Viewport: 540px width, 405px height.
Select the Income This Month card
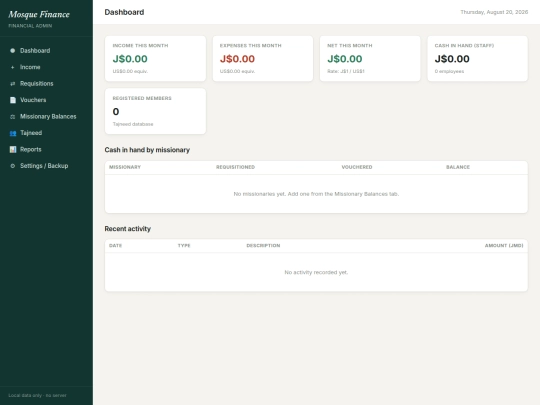pyautogui.click(x=155, y=59)
